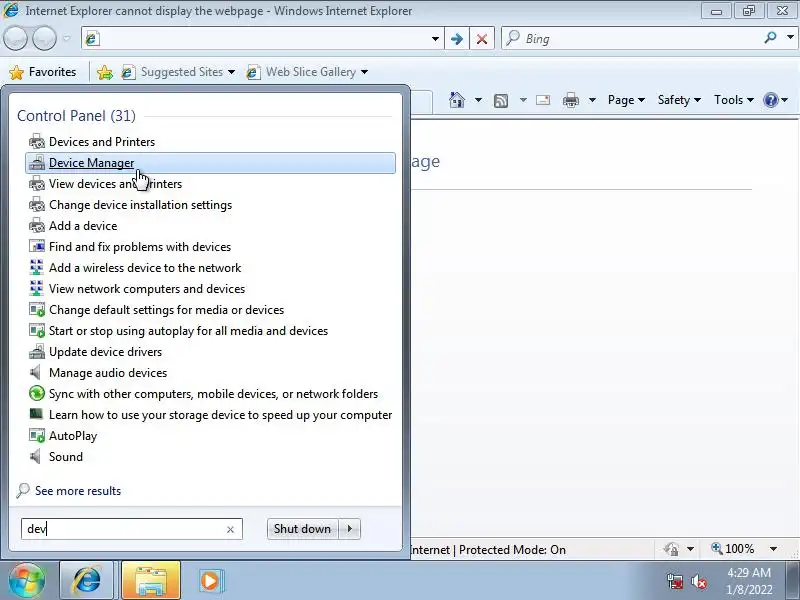Screen dimensions: 800x600
Task: Open Learn how to use your storage device
Action: [210, 415]
